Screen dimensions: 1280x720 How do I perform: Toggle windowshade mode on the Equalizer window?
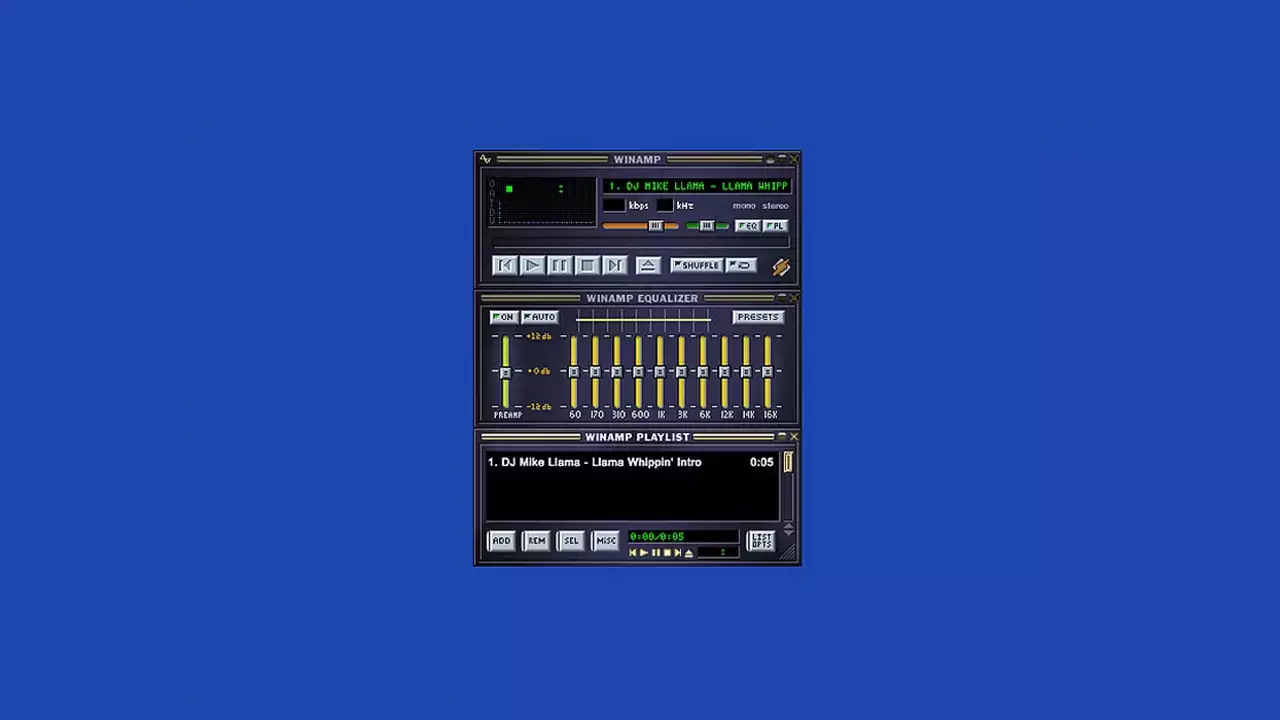[782, 298]
